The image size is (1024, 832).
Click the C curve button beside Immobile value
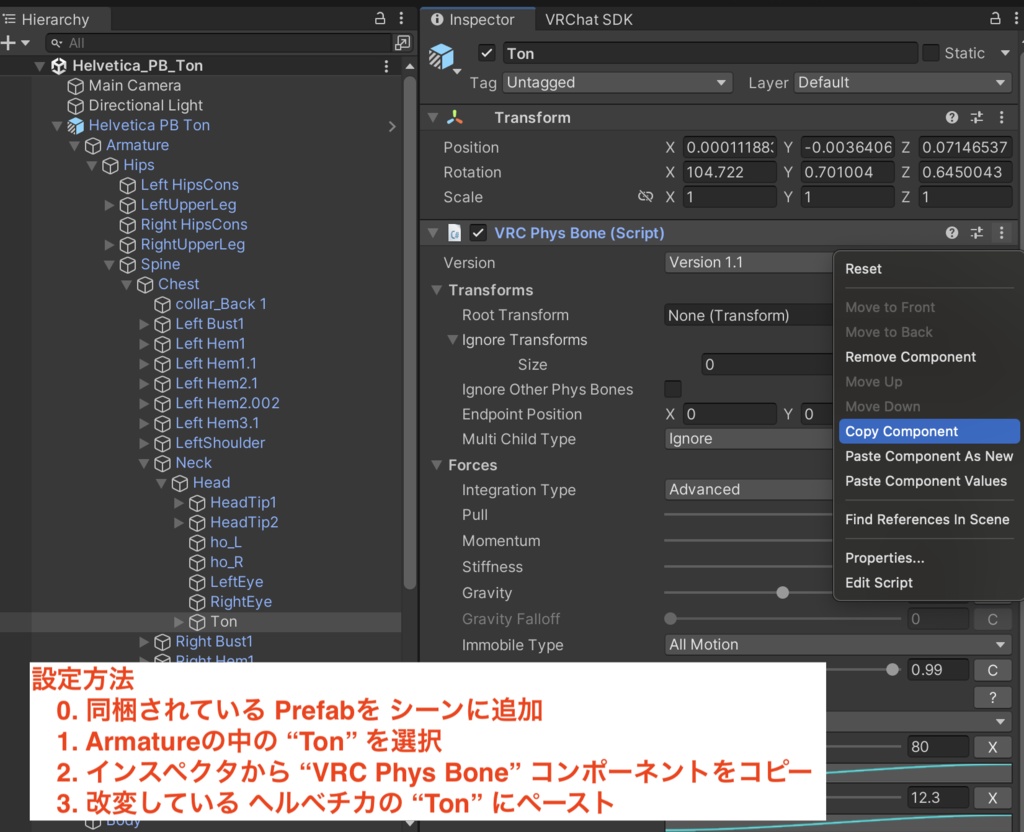coord(992,670)
